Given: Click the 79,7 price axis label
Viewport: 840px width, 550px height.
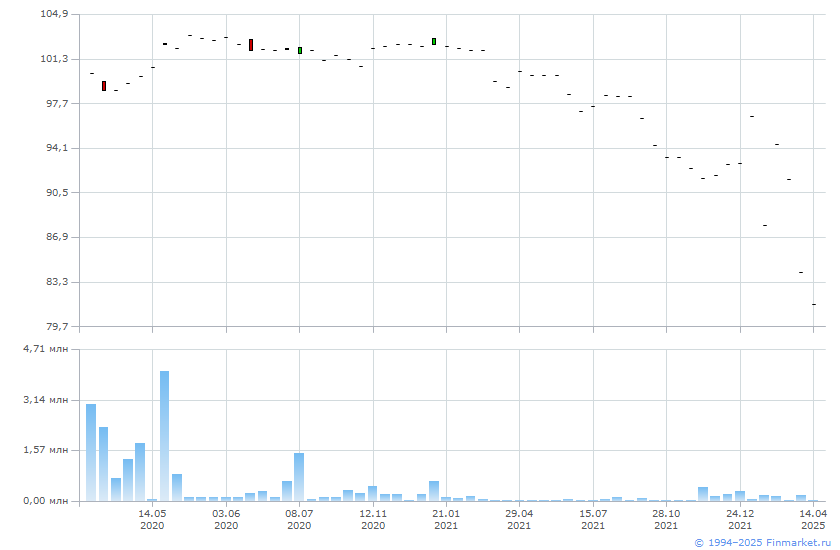Looking at the screenshot, I should click(57, 326).
